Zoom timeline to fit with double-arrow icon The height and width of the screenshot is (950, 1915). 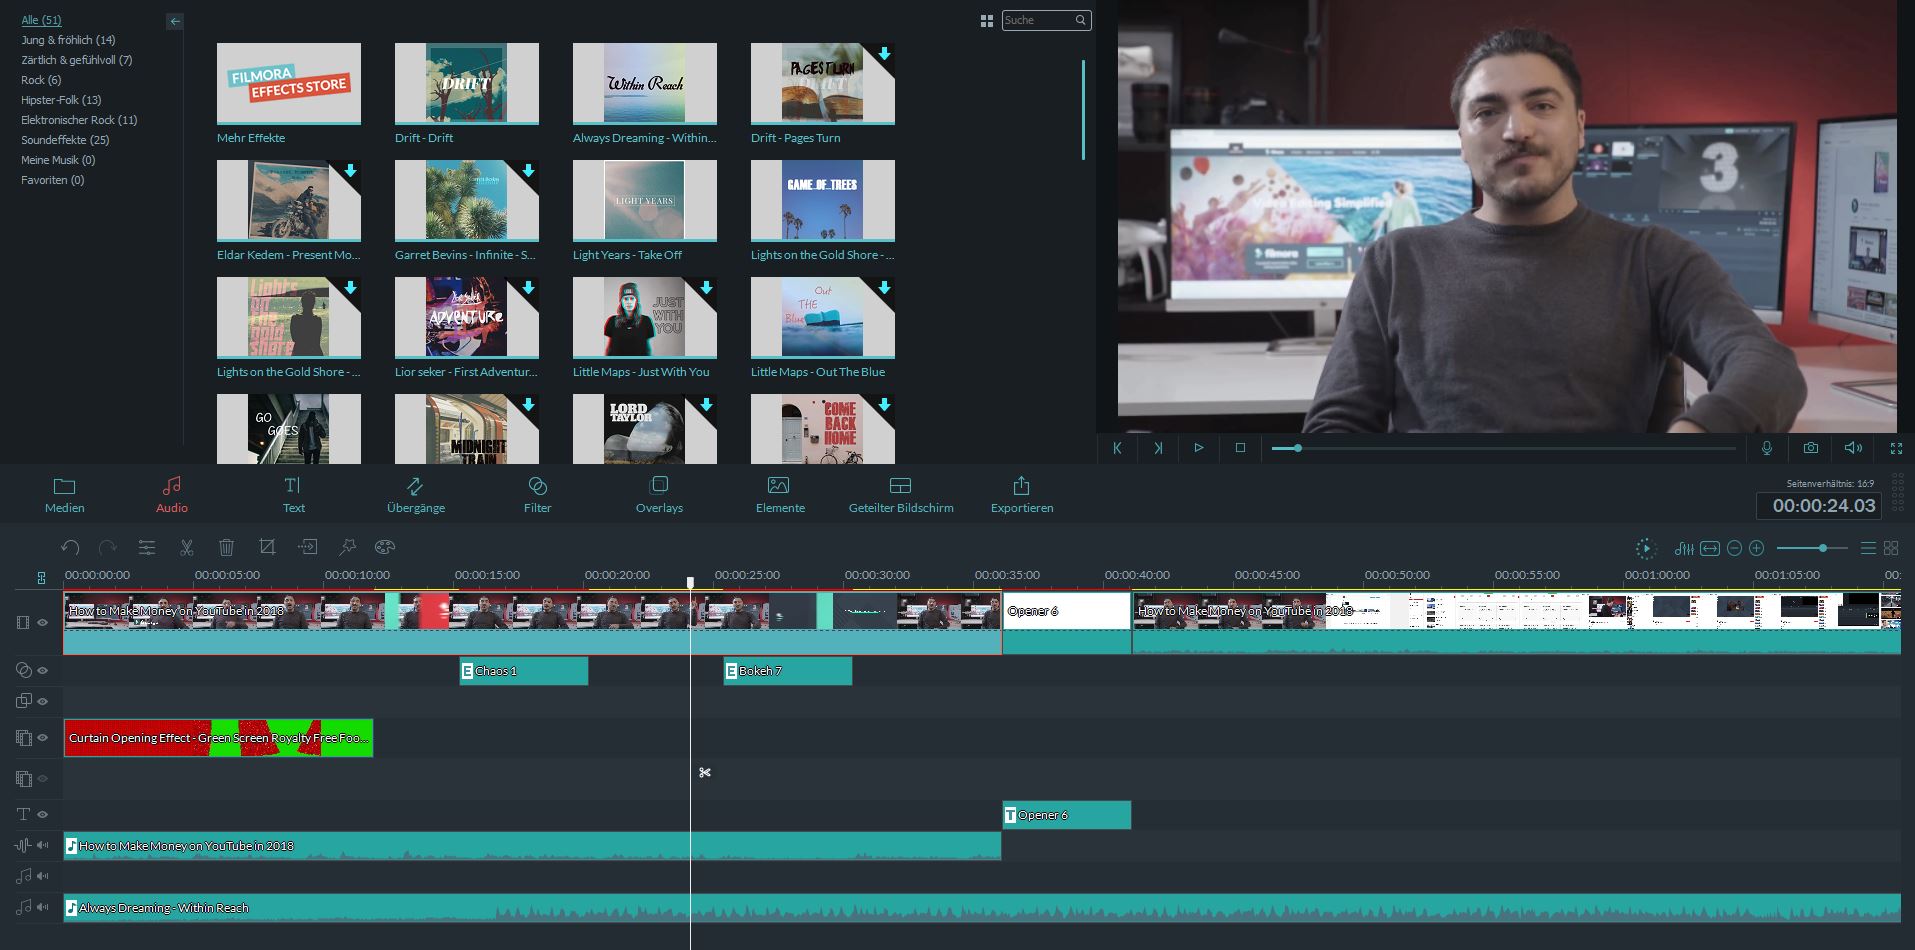coord(1710,548)
